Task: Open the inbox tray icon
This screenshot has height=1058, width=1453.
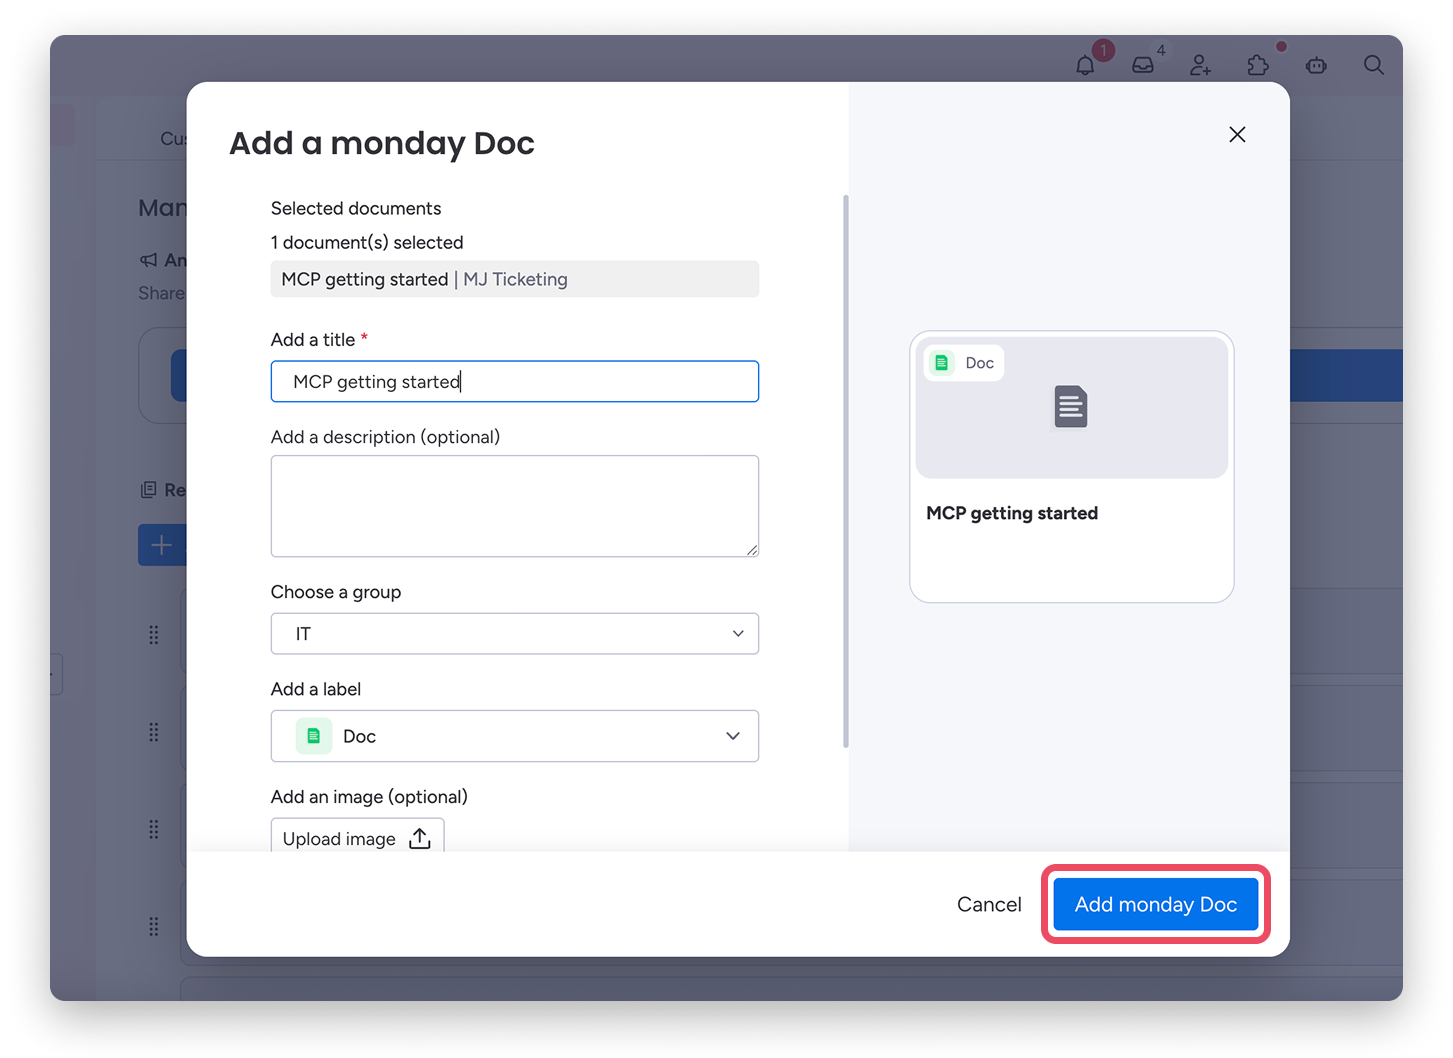Action: (x=1143, y=65)
